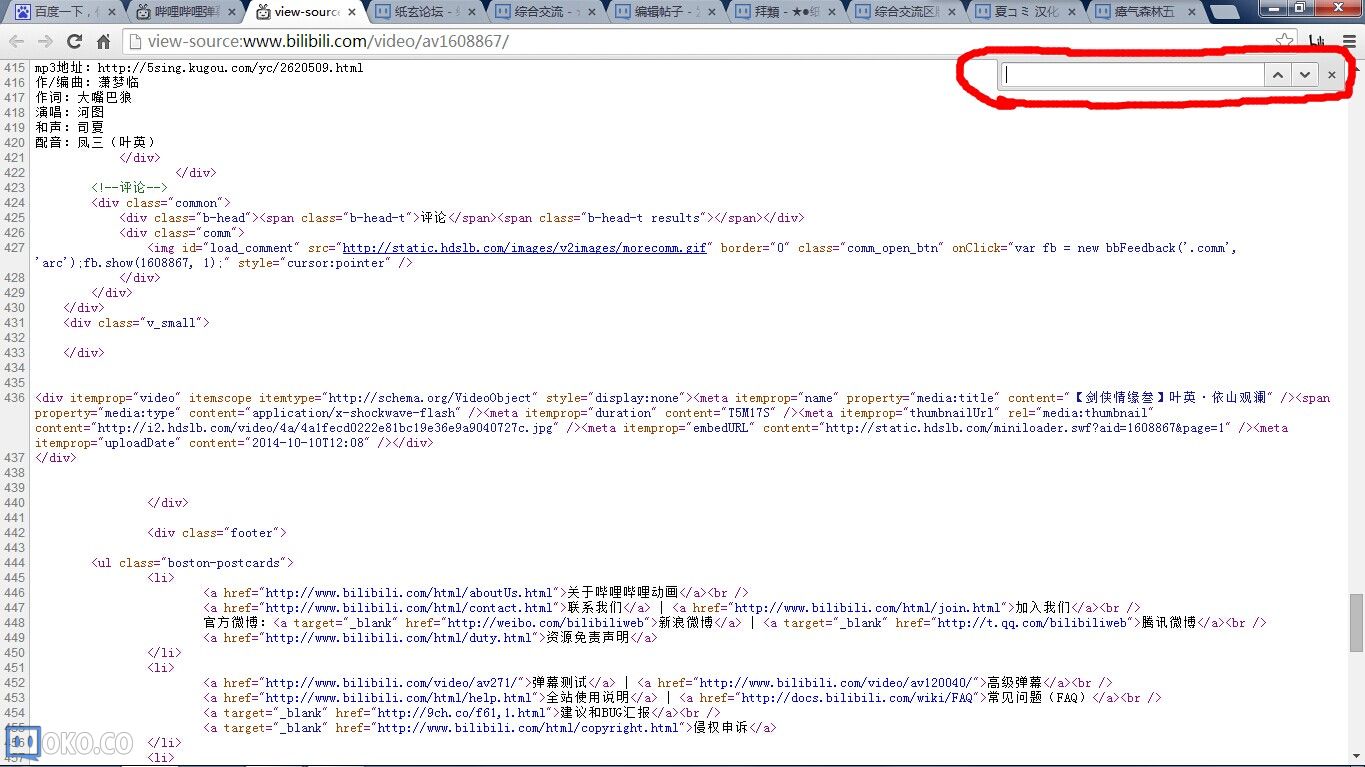The image size is (1365, 767).
Task: Click the text 和声: 司夏
Action: click(69, 128)
